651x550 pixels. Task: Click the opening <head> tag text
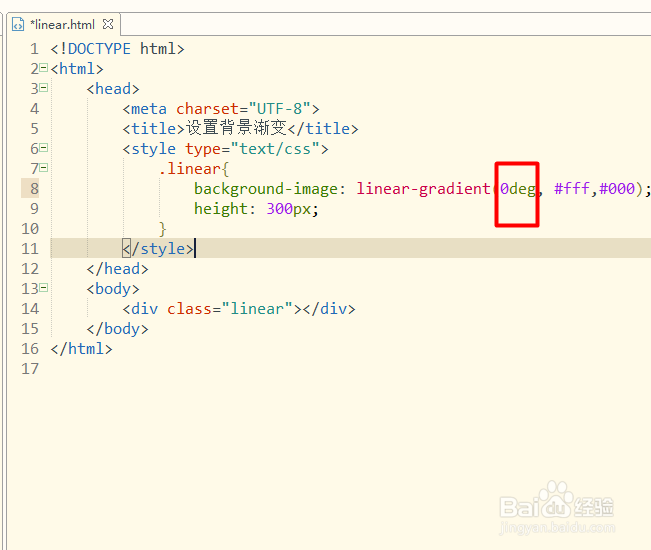(113, 89)
